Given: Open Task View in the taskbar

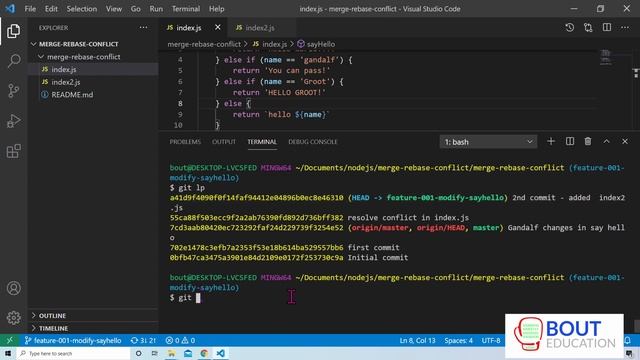Looking at the screenshot, I should (x=155, y=353).
